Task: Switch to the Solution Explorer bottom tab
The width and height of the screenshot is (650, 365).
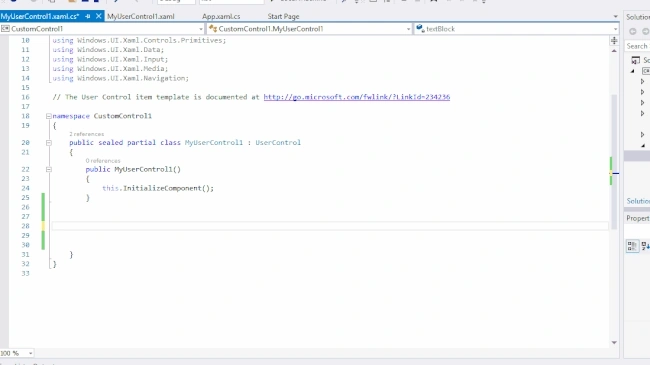Action: [638, 201]
